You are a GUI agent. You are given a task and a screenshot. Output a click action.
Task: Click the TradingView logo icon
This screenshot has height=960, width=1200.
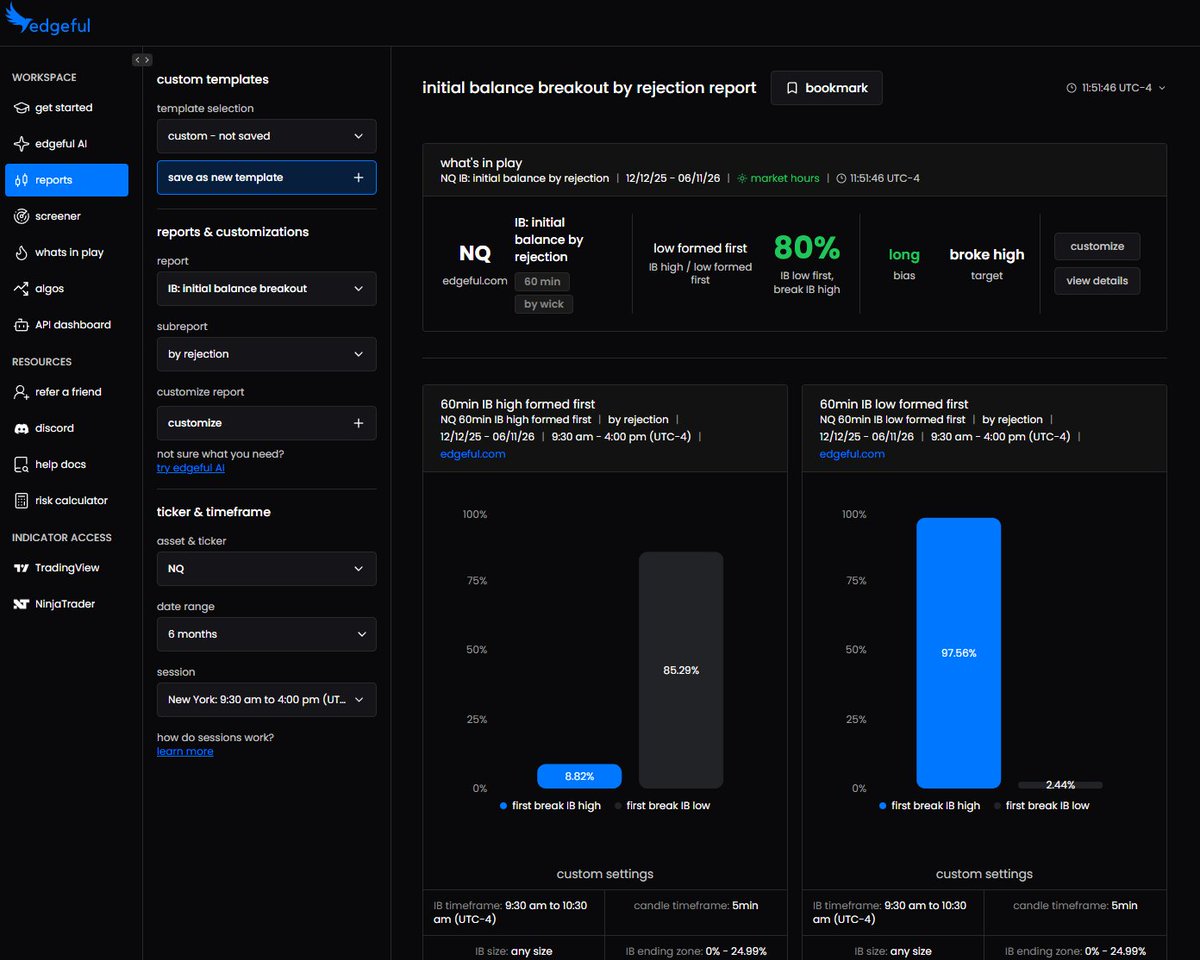pos(21,568)
